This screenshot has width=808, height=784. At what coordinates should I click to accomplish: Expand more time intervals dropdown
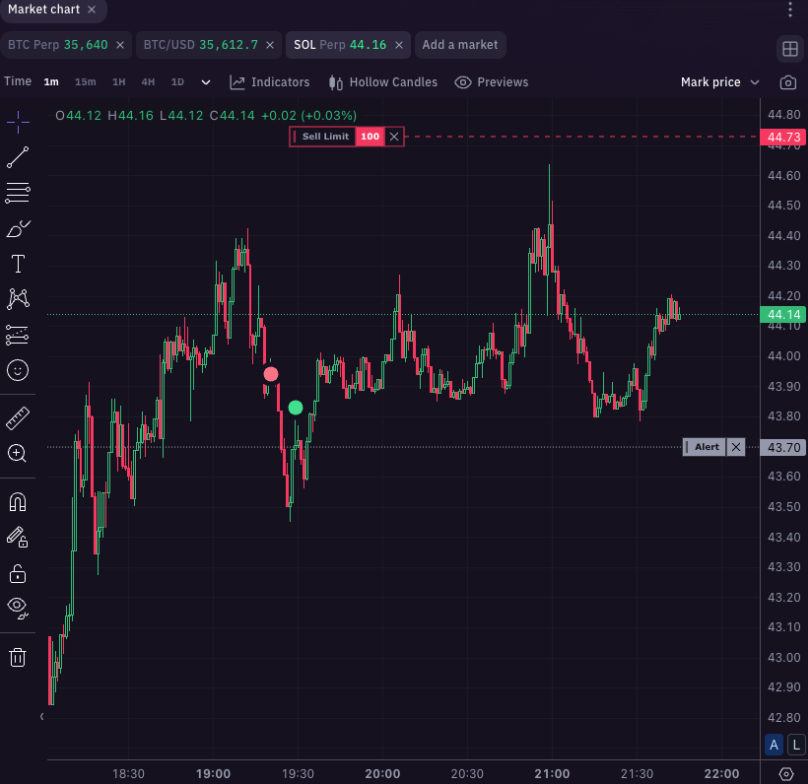click(206, 82)
